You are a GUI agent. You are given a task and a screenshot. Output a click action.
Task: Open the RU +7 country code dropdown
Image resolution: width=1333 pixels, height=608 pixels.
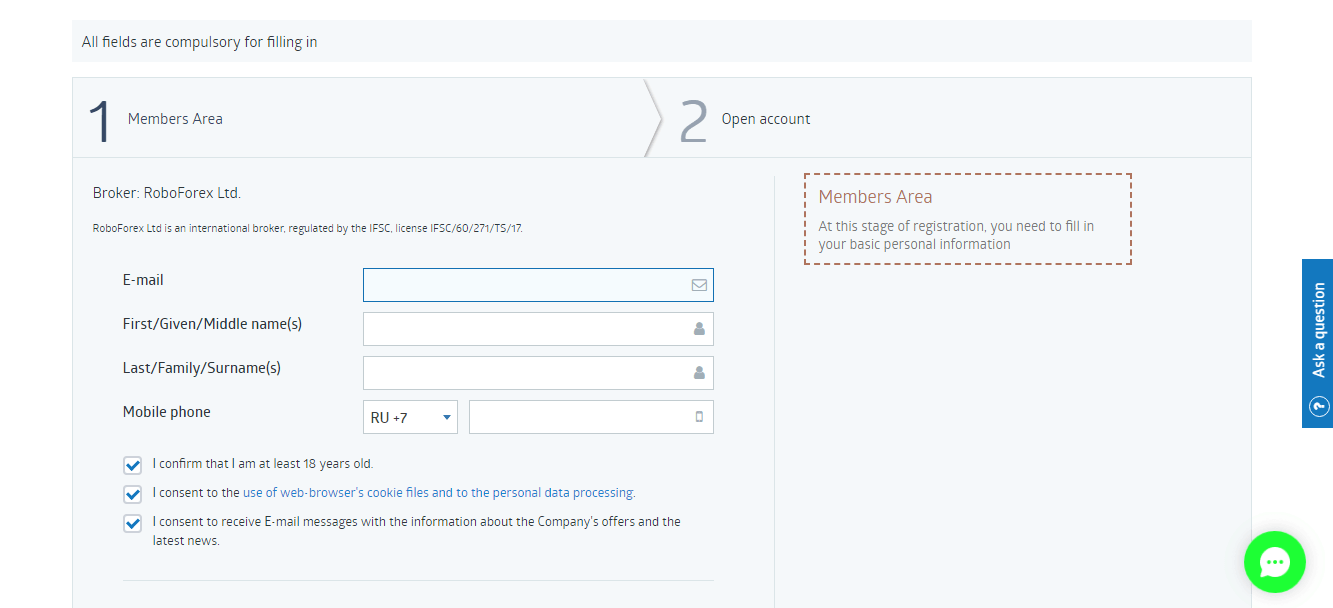tap(410, 417)
